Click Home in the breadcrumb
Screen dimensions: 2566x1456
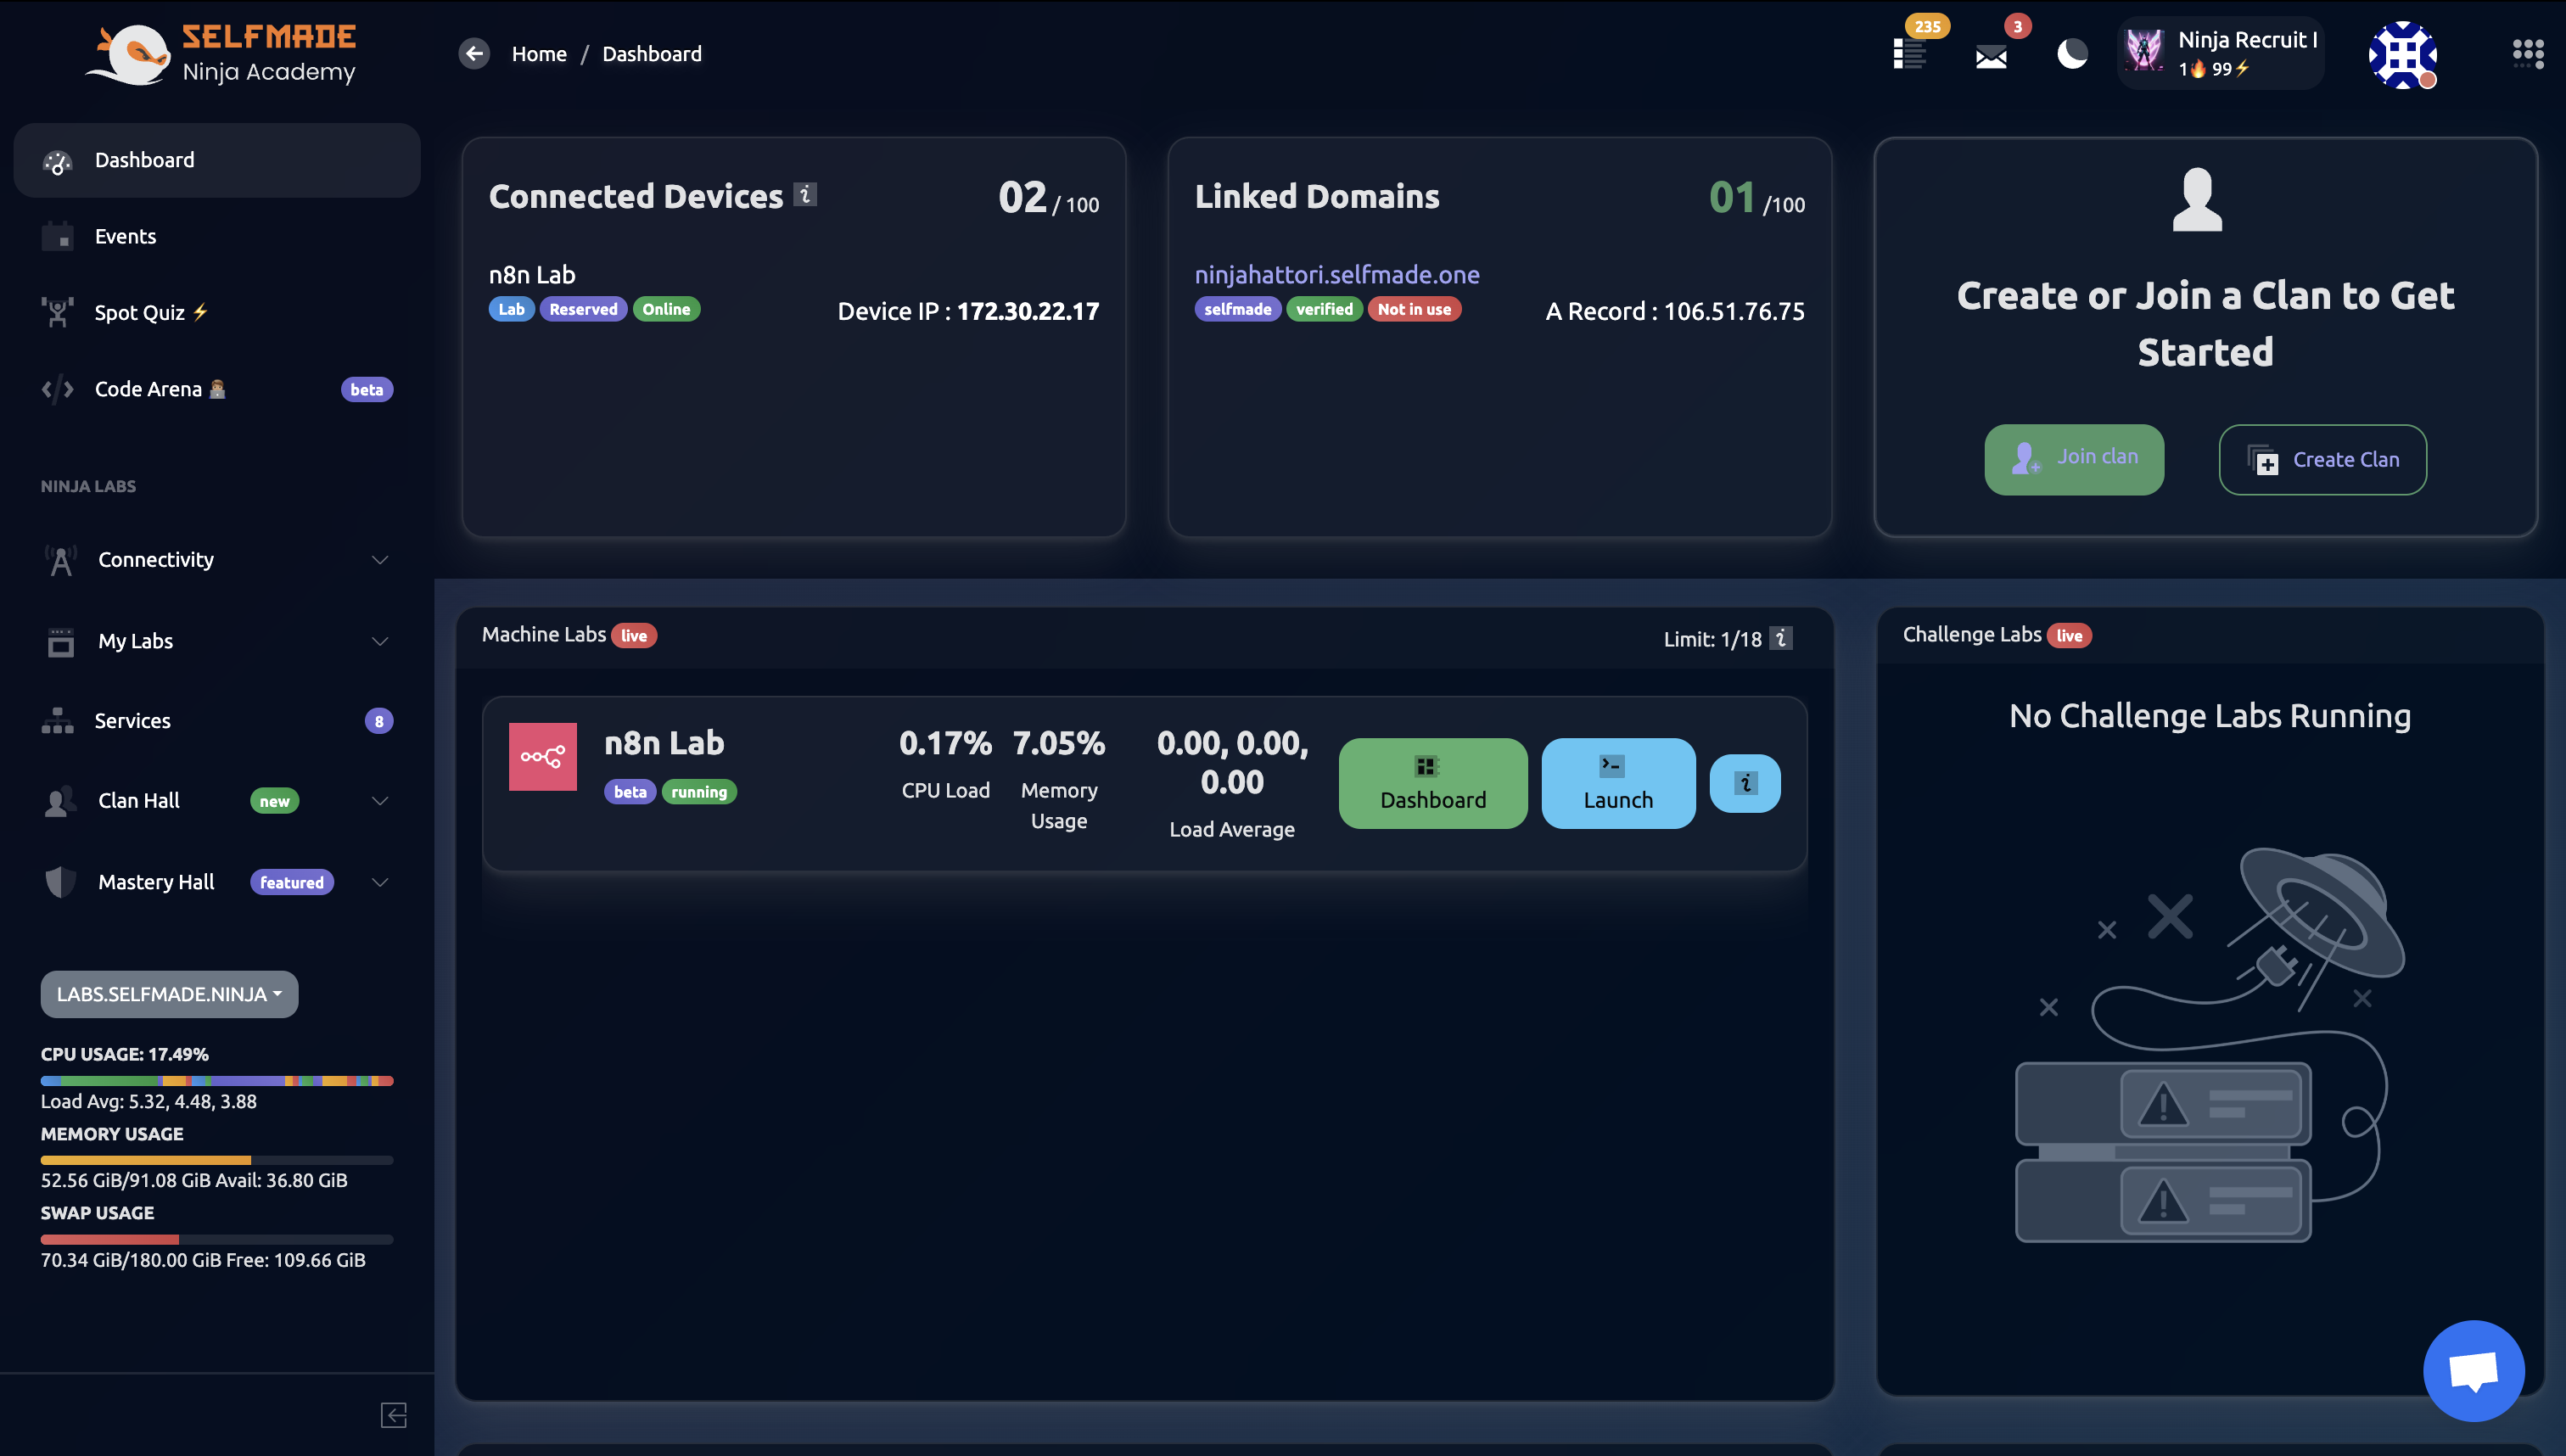click(x=539, y=53)
